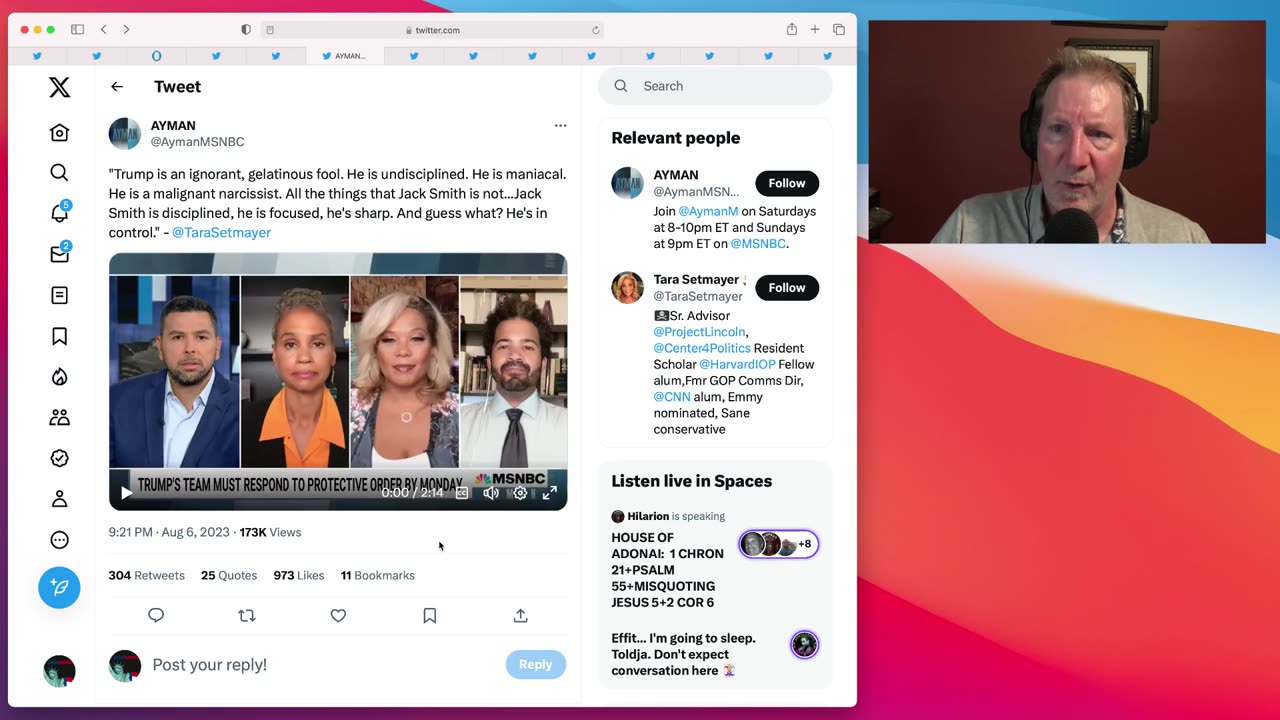Open Explore via sidebar magnifier icon

60,173
